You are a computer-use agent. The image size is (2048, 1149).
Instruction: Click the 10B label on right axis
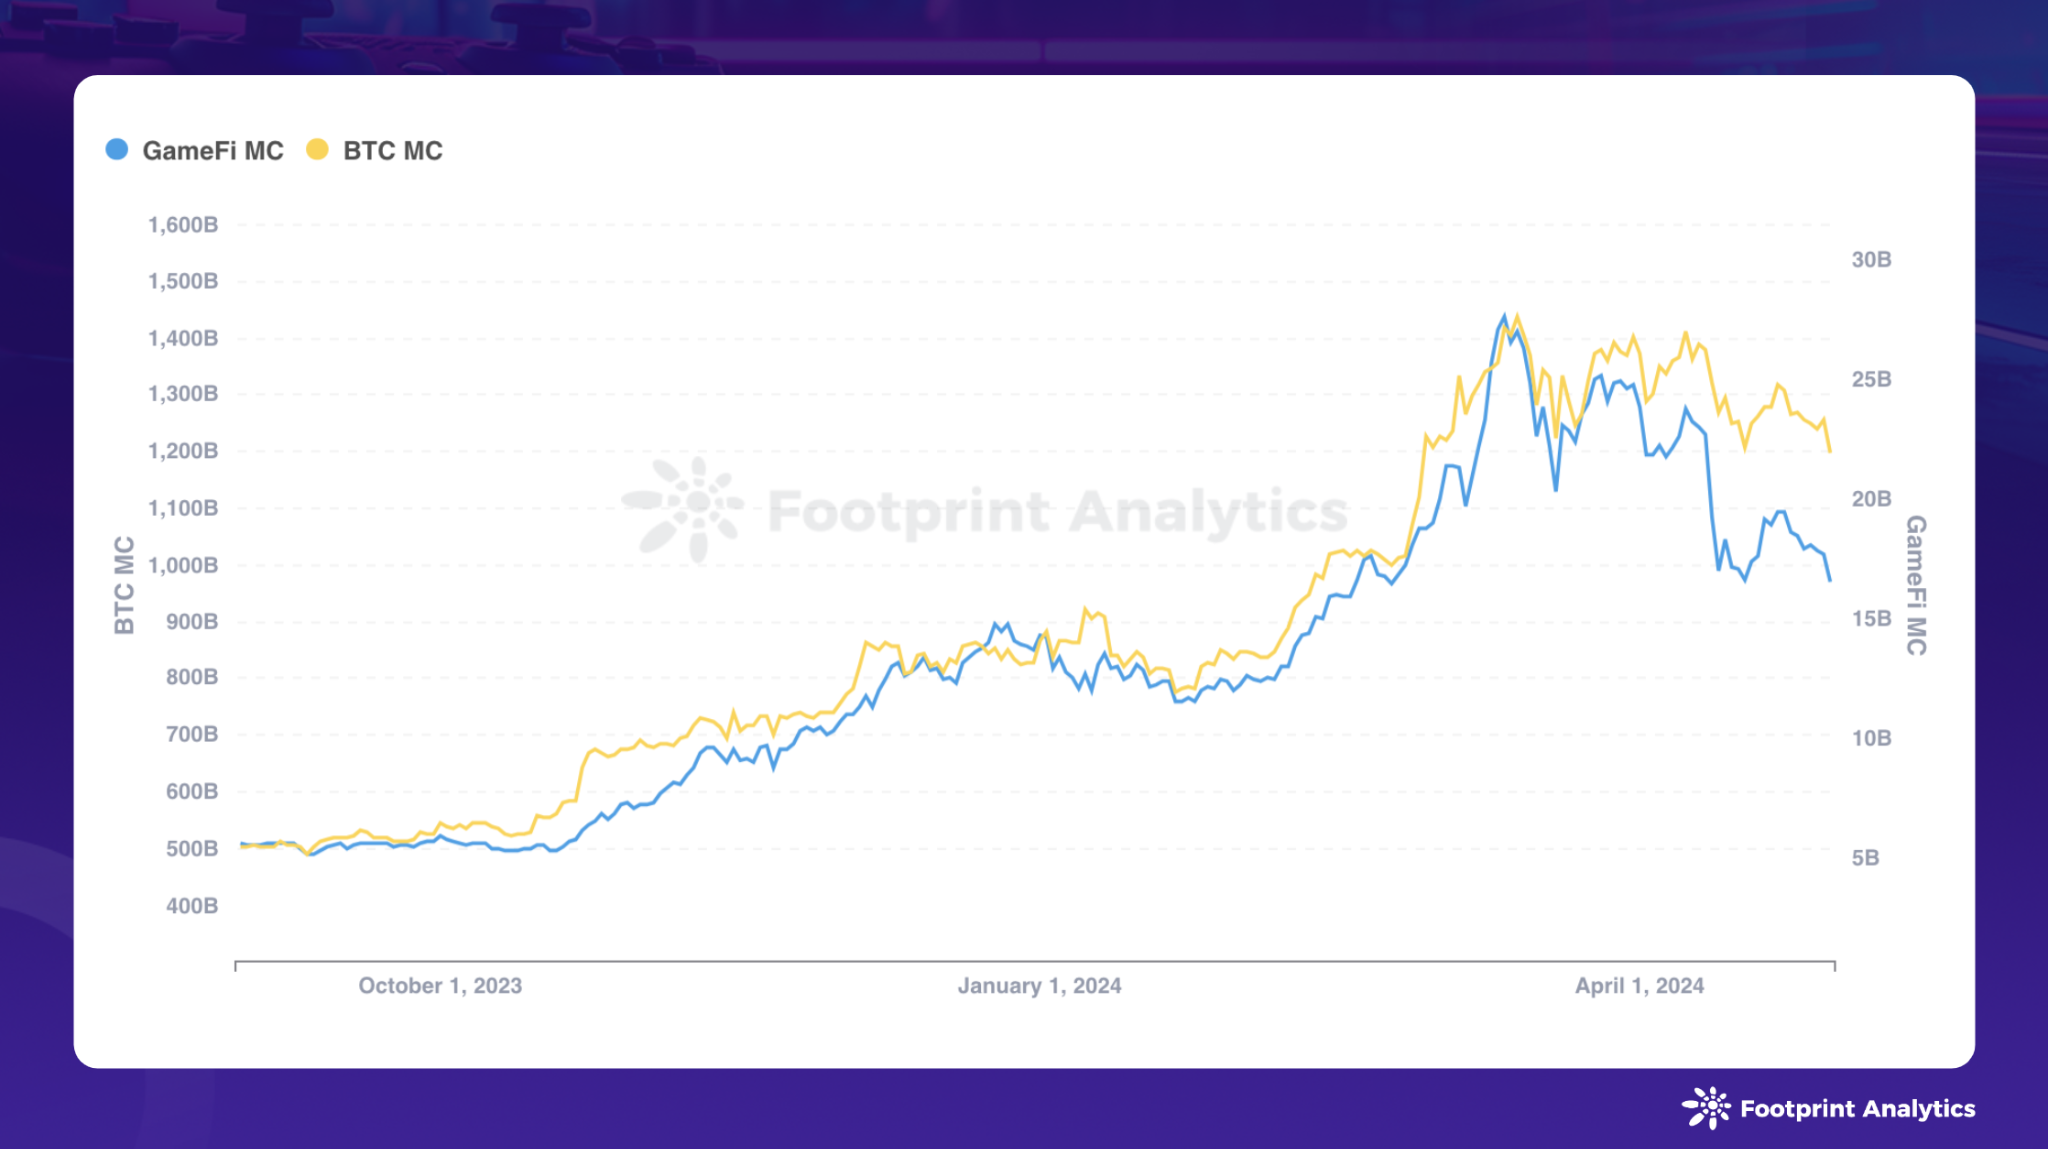(1871, 739)
